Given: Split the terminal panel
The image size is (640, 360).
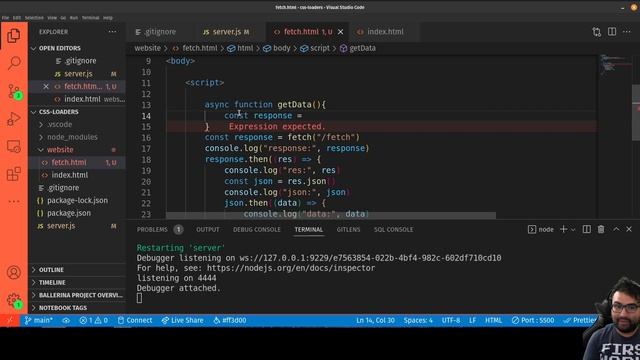Looking at the screenshot, I should click(x=586, y=229).
